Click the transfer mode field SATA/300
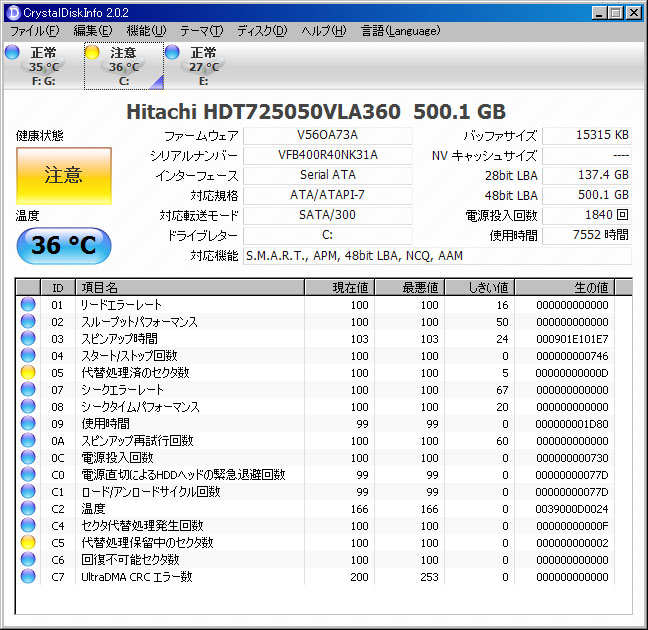Image resolution: width=648 pixels, height=630 pixels. pos(327,215)
